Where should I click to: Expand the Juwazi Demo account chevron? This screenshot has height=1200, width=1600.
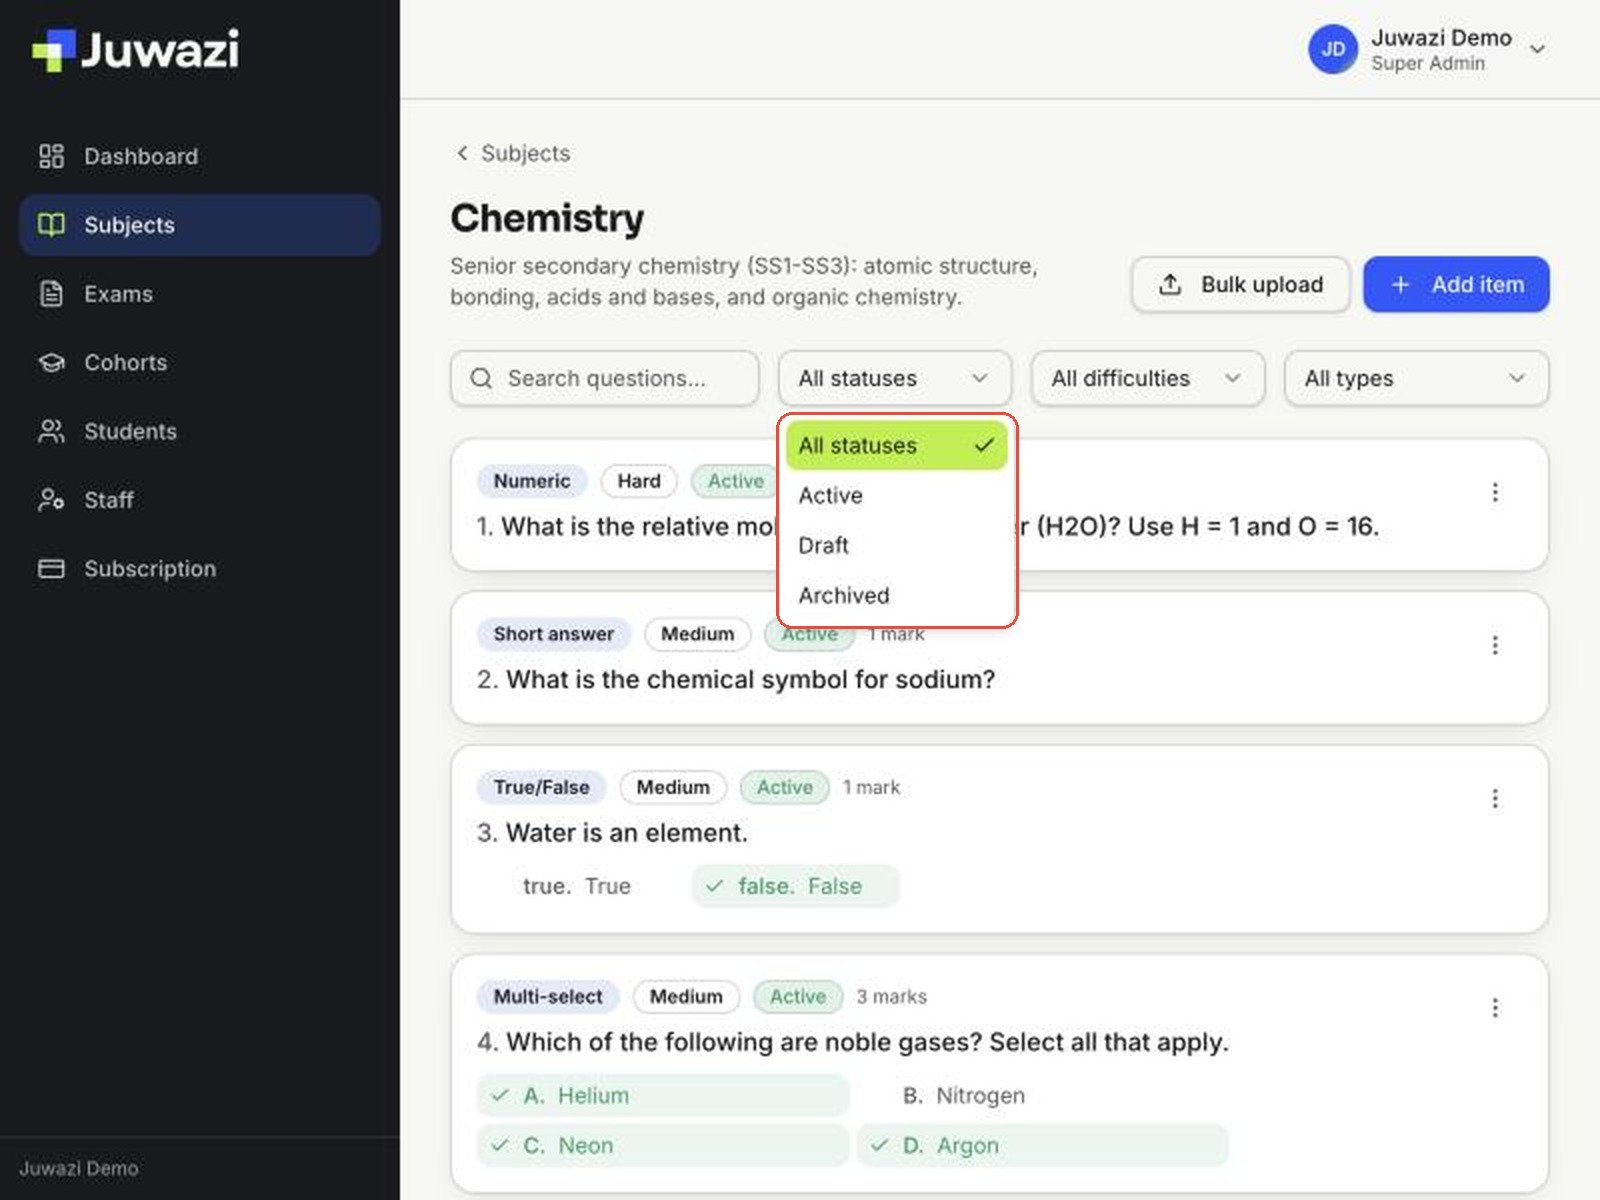pyautogui.click(x=1538, y=49)
